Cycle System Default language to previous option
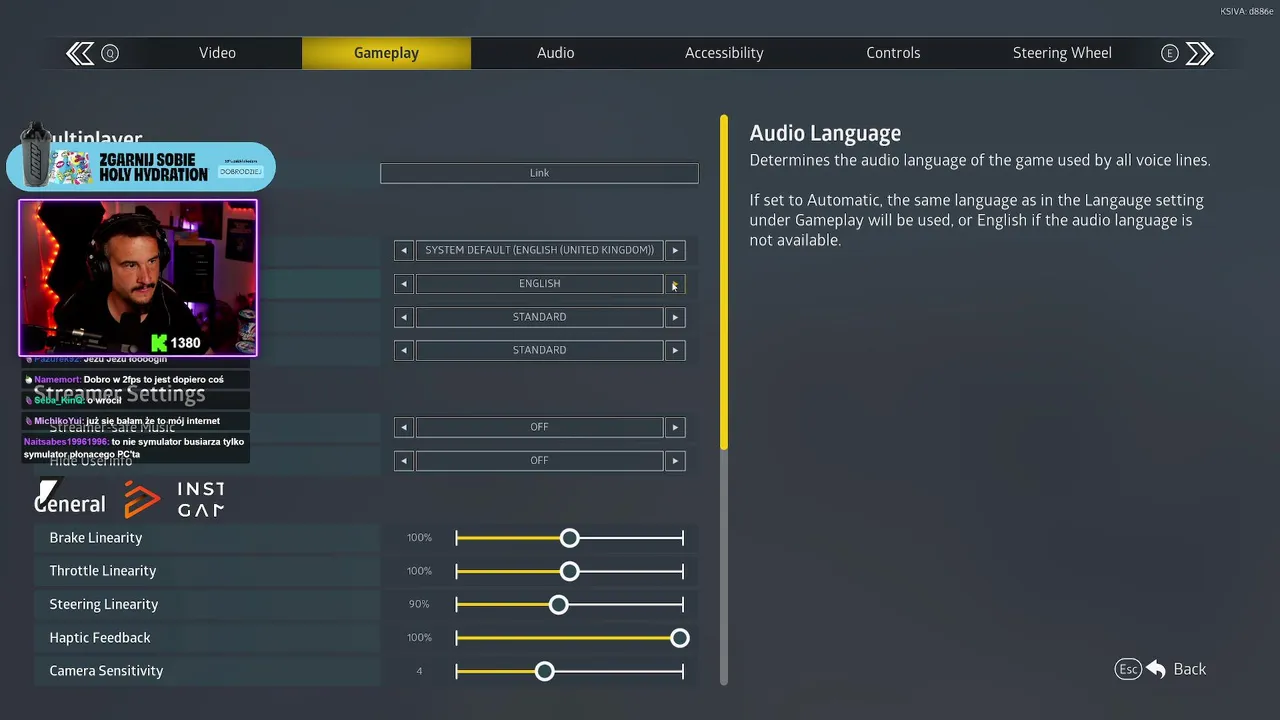The width and height of the screenshot is (1280, 720). pyautogui.click(x=404, y=250)
